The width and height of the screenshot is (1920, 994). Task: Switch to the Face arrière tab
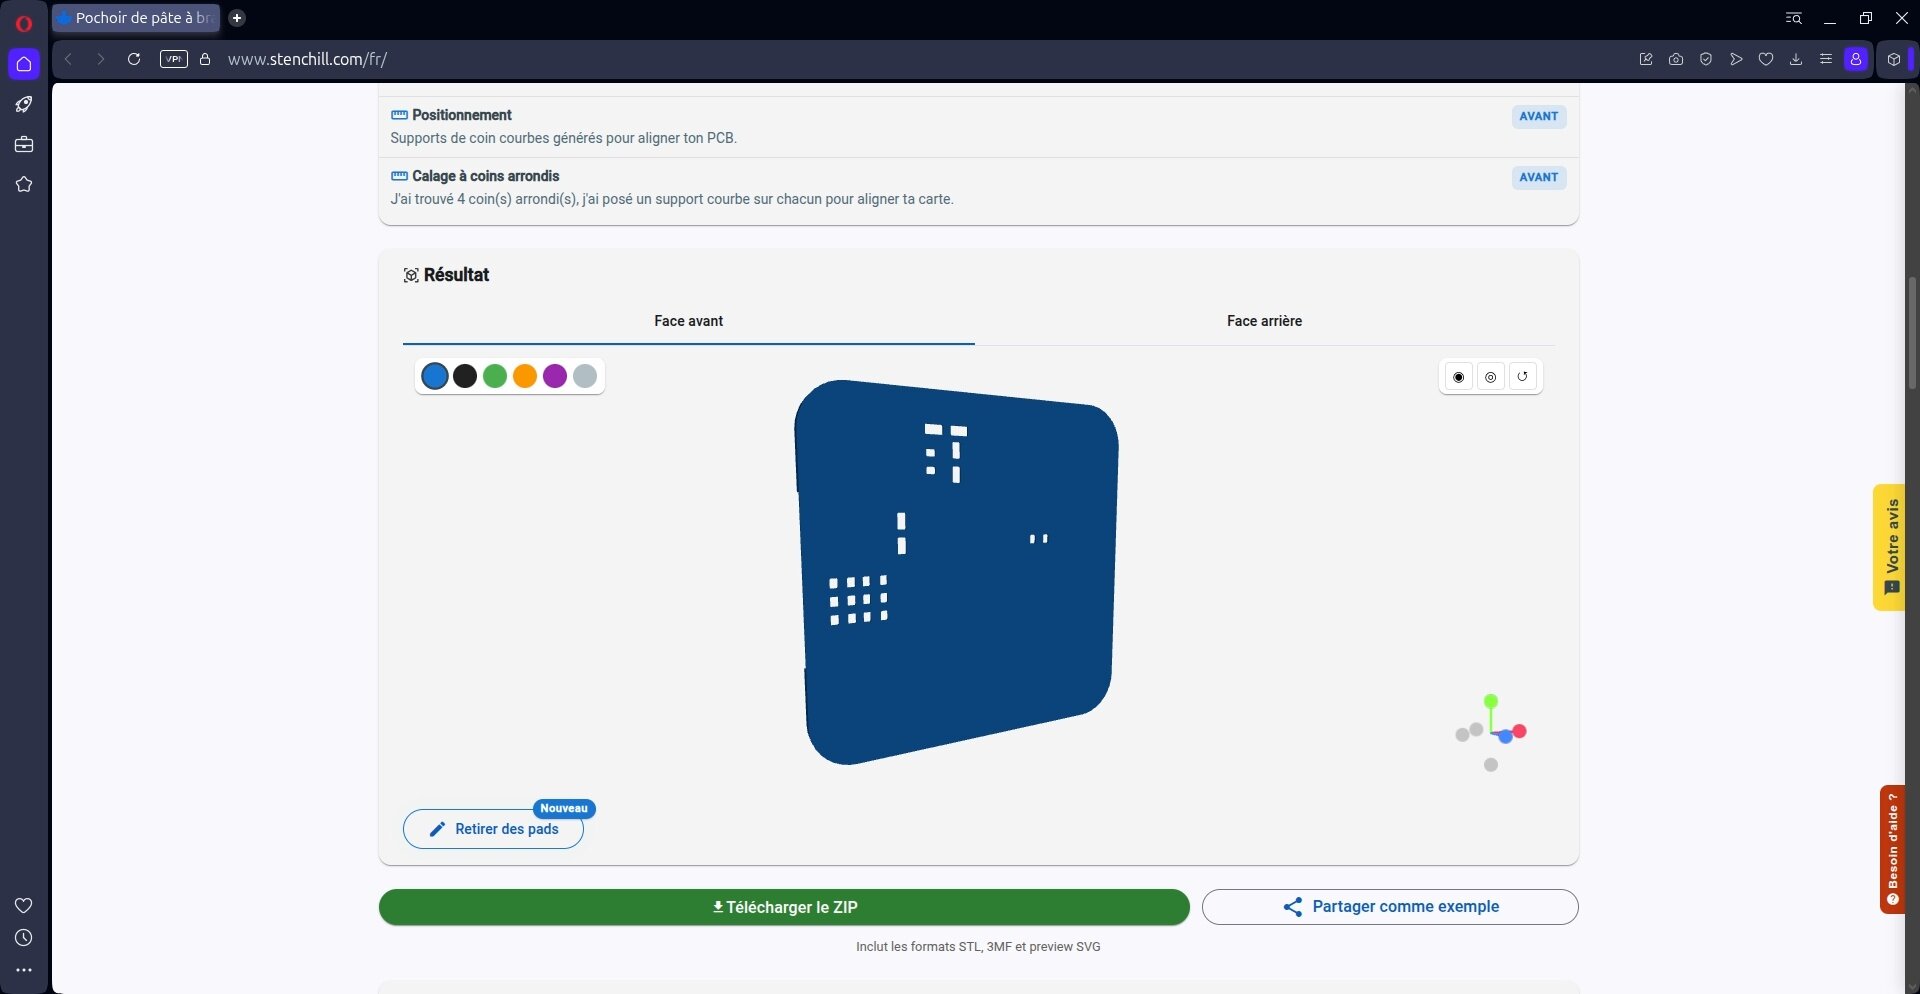[1265, 321]
